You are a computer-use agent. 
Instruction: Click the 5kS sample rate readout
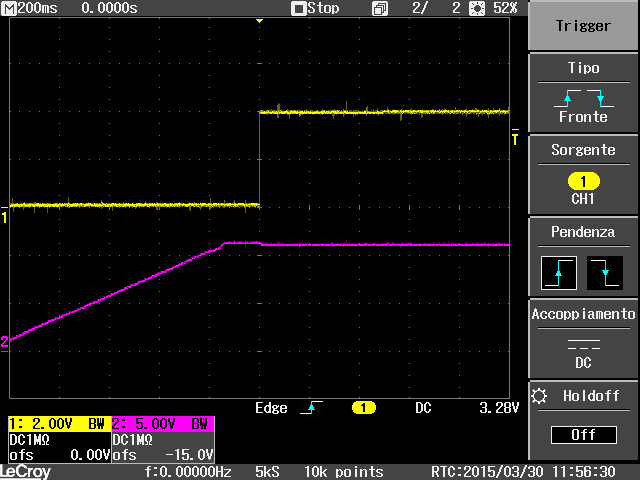pyautogui.click(x=267, y=472)
